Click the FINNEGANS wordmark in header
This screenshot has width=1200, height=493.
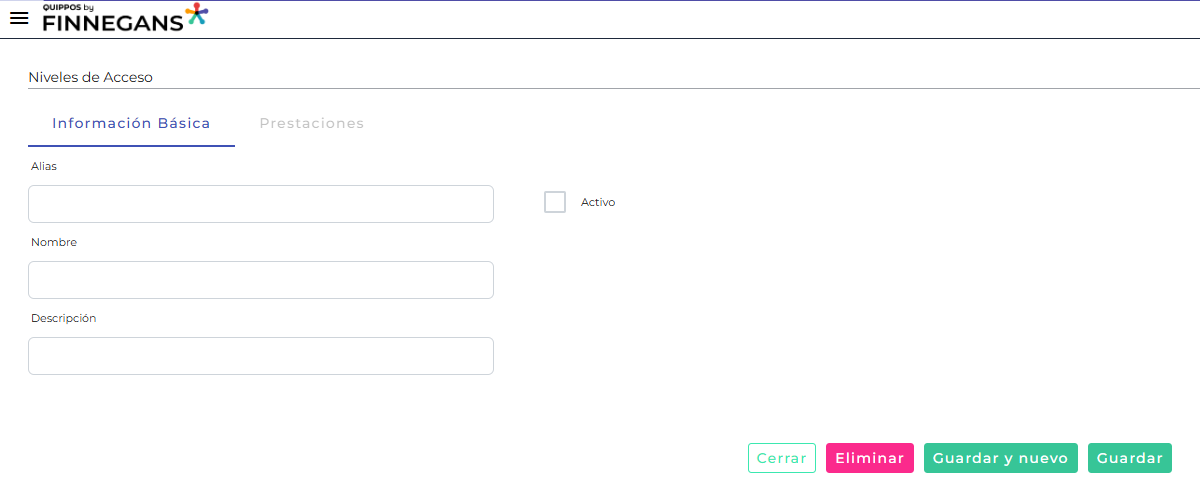click(x=112, y=22)
